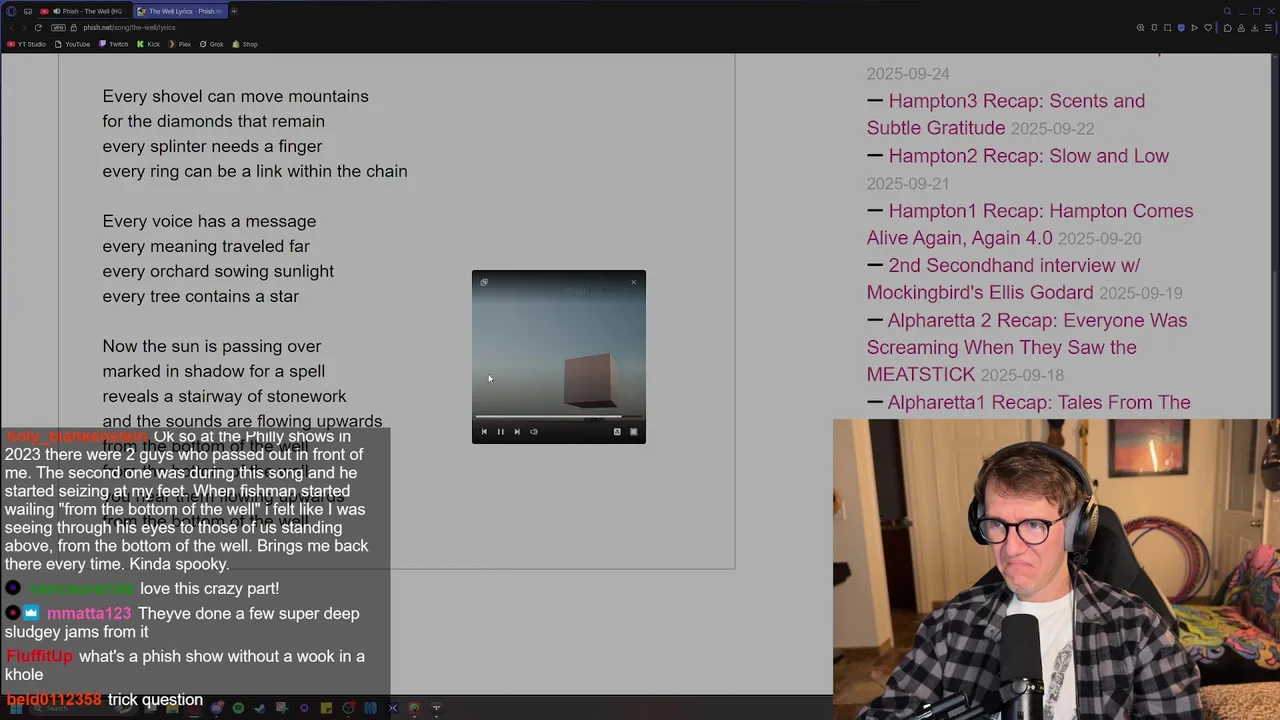Go forward with the browser forward arrow
1280x720 pixels.
pyautogui.click(x=24, y=28)
